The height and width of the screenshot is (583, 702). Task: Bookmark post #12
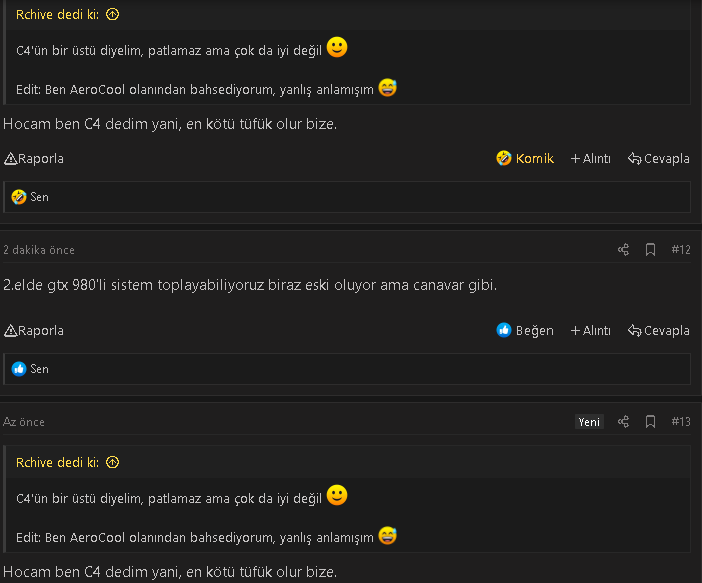[x=650, y=250]
